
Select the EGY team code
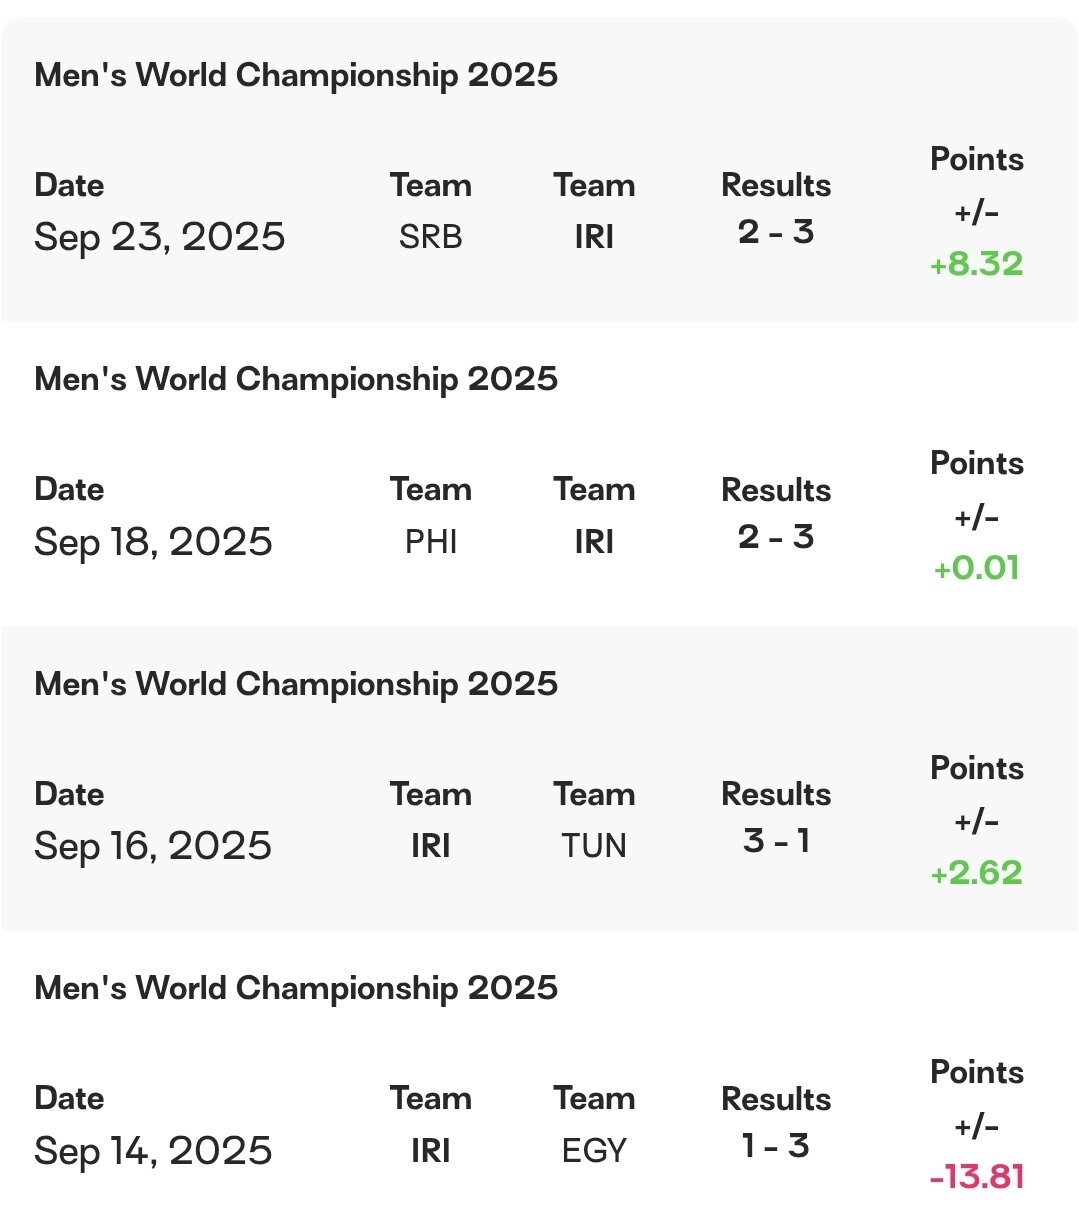click(x=594, y=1151)
